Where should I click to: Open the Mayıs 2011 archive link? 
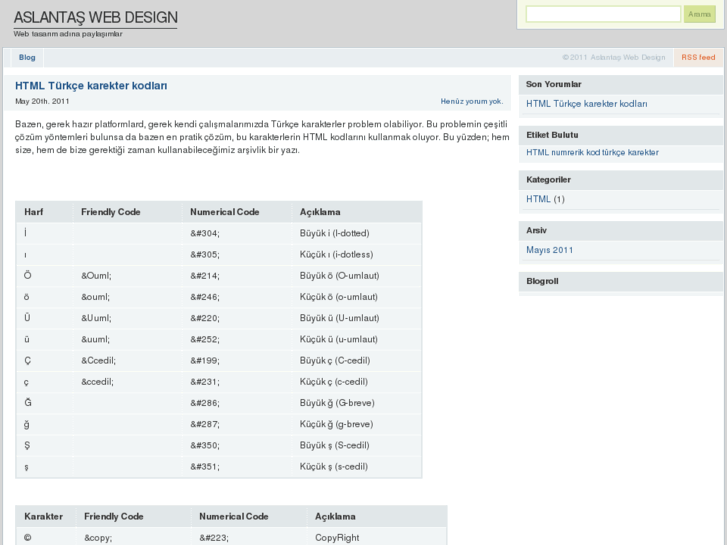pyautogui.click(x=549, y=250)
